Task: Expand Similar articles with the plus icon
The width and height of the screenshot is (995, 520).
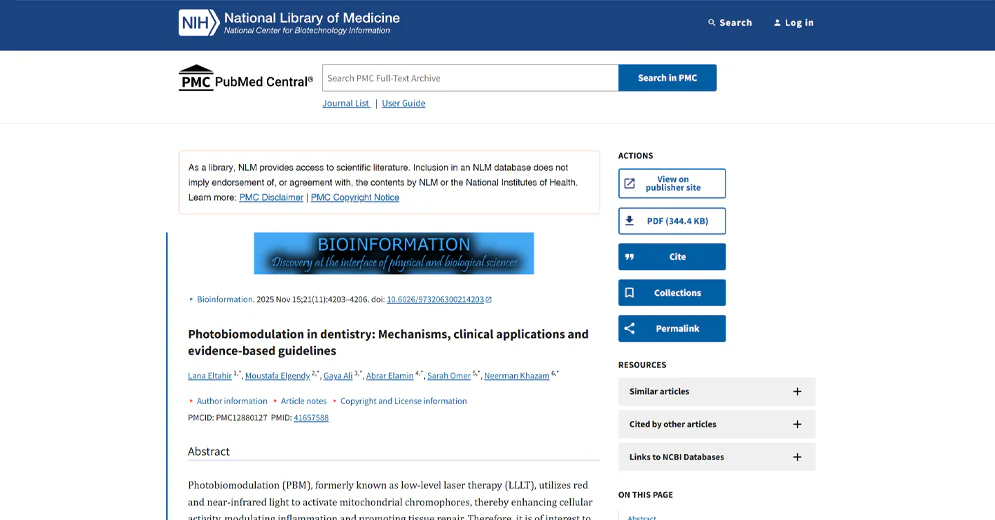Action: 797,391
